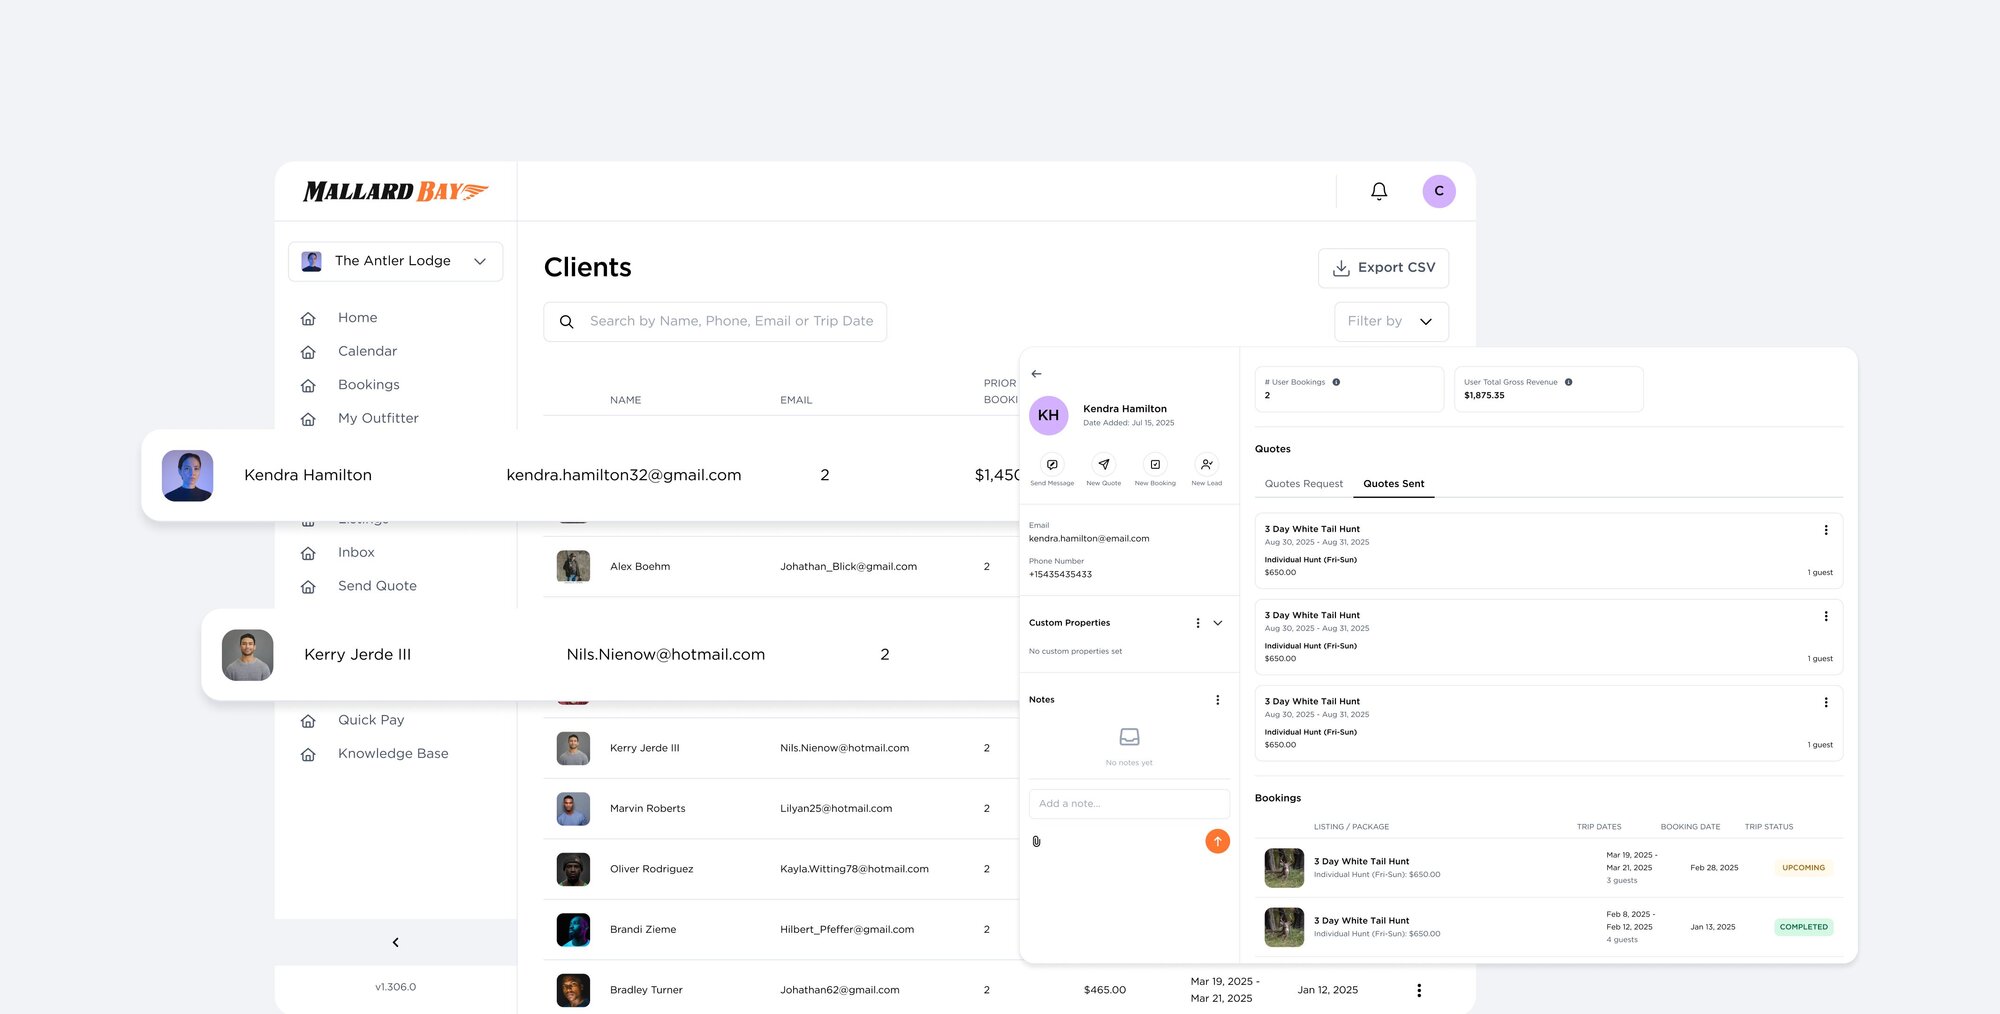Toggle the kebab menu on the first Quotes Sent card
This screenshot has width=2000, height=1014.
tap(1827, 530)
